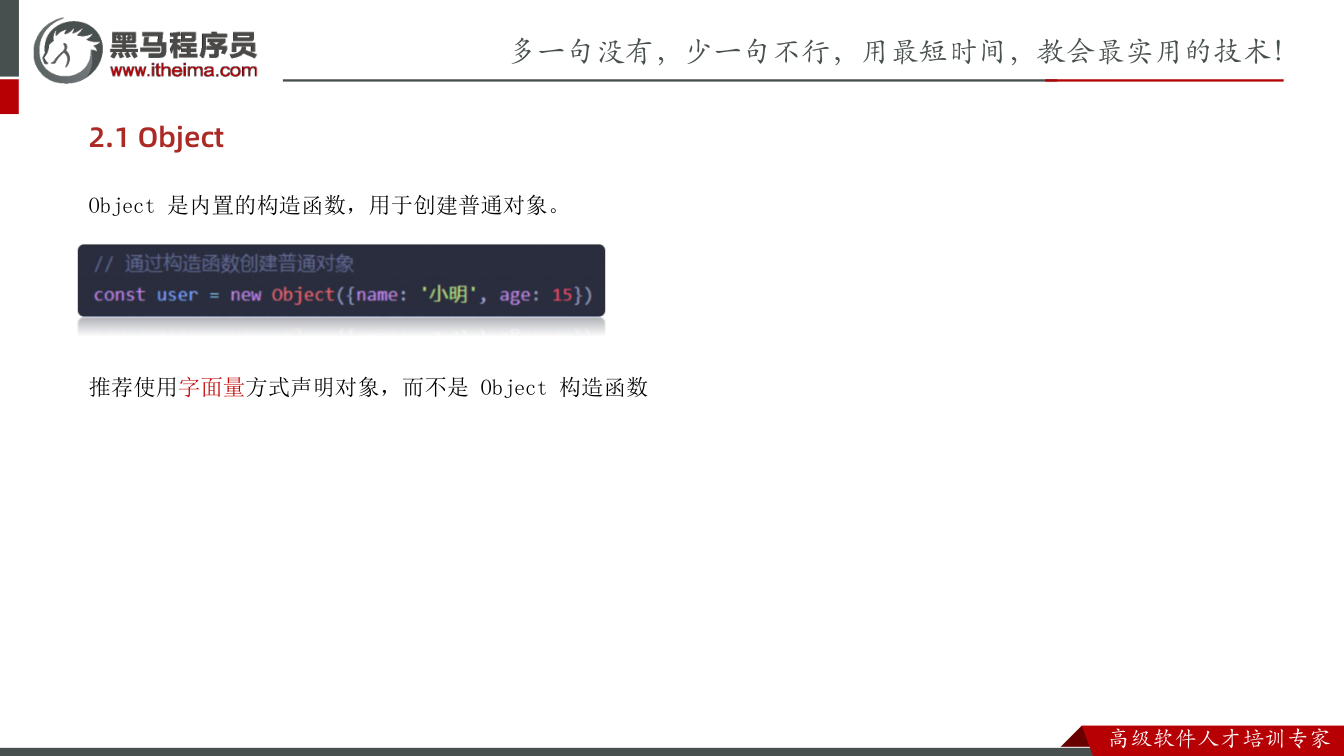Screen dimensions: 1344x756
Task: Click the red word 字面量
Action: click(212, 387)
